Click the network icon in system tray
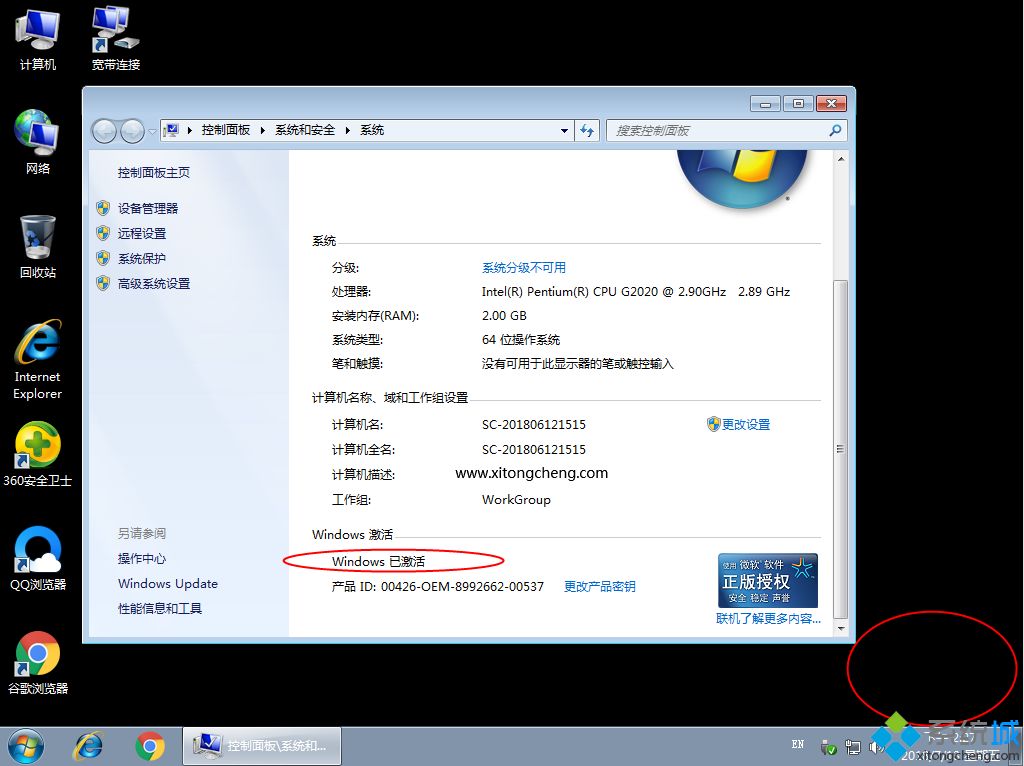Viewport: 1024px width, 766px height. tap(853, 746)
